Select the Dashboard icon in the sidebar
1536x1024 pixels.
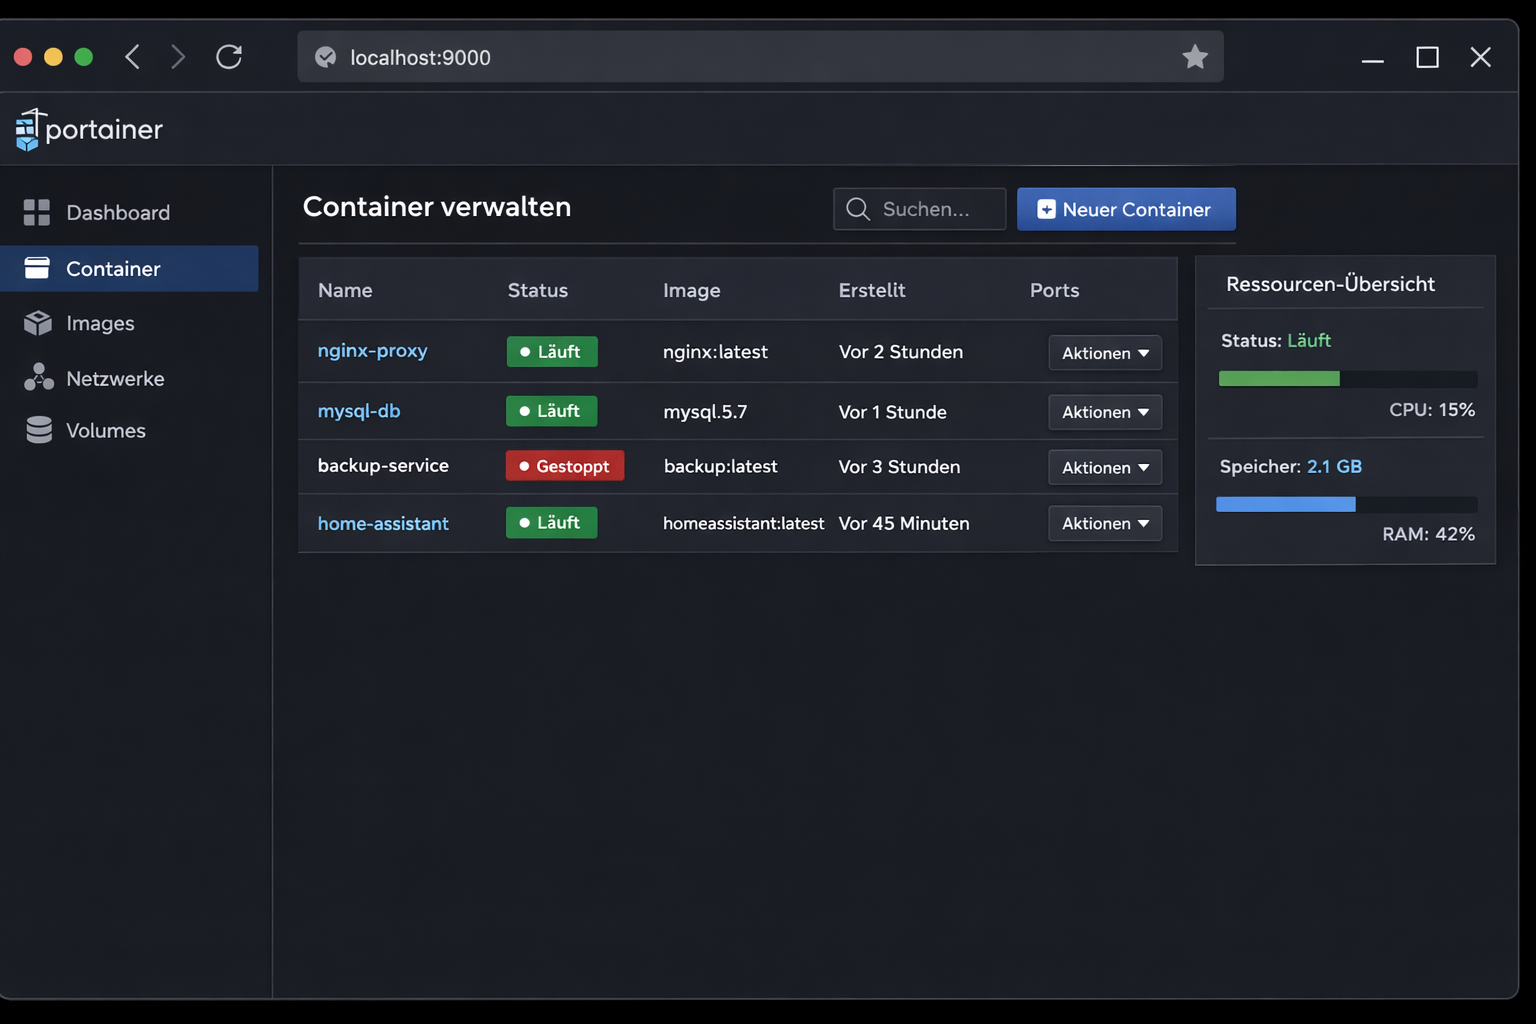pyautogui.click(x=37, y=212)
